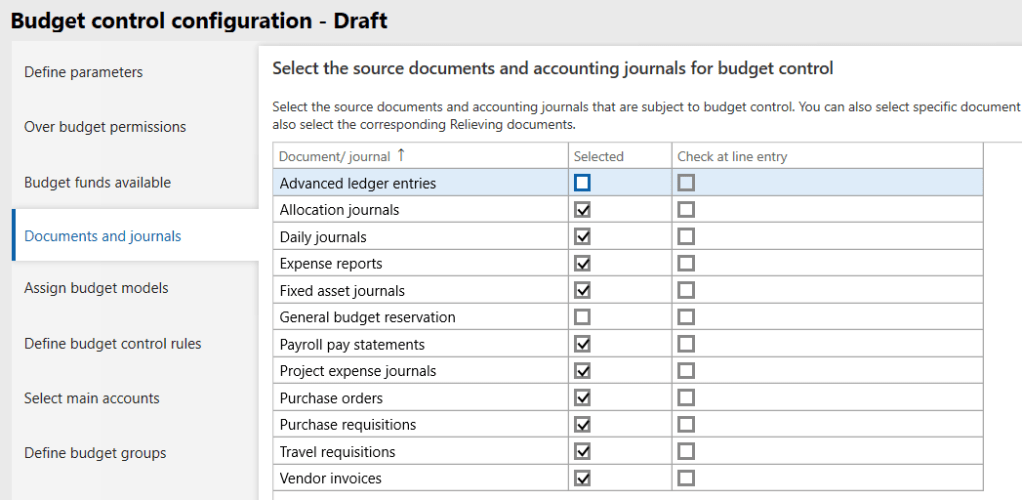
Task: Tick line entry check for Expense reports
Action: pos(686,264)
